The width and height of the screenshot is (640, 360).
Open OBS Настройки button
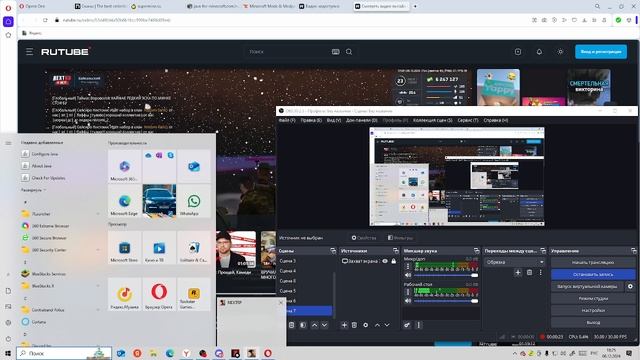593,310
